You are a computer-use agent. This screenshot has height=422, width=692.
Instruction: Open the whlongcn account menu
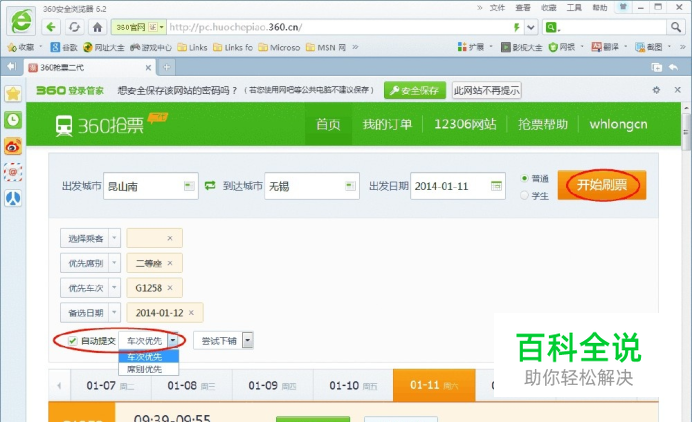coord(618,124)
